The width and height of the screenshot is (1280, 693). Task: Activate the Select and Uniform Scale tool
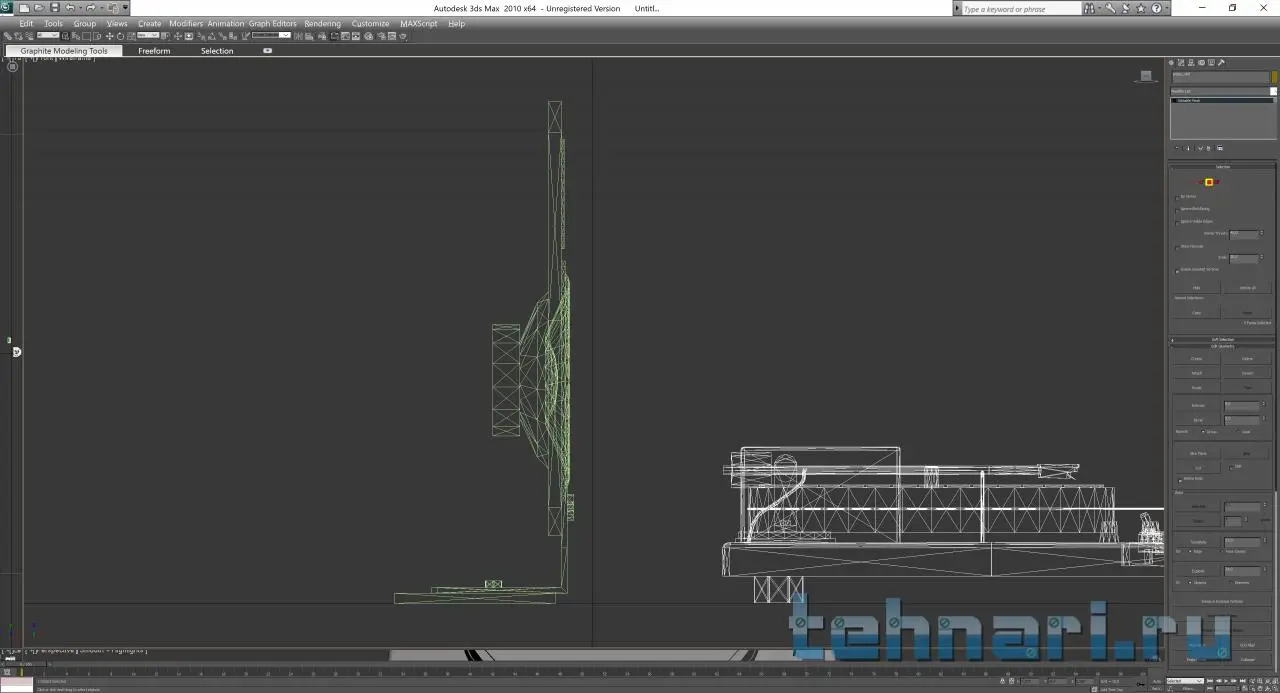click(x=131, y=36)
